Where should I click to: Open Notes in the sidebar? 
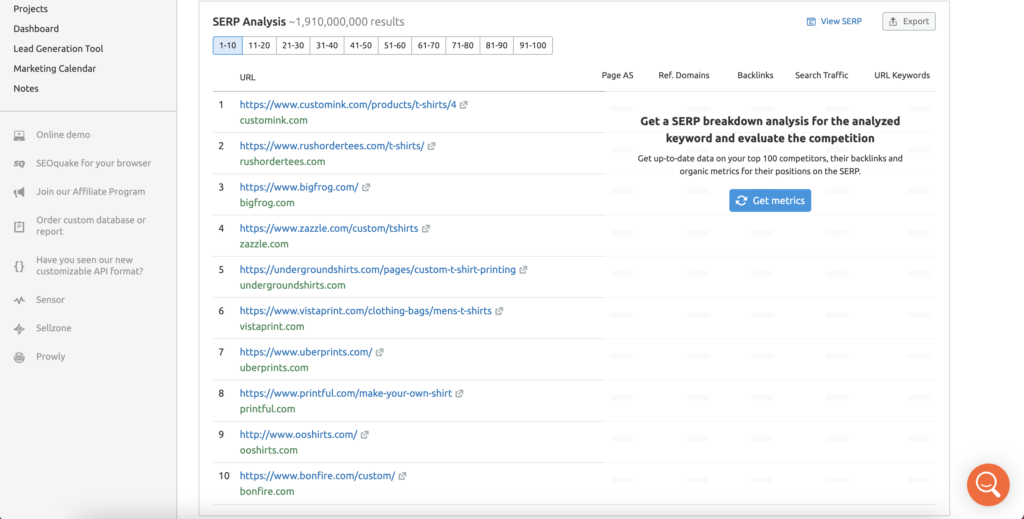point(26,89)
